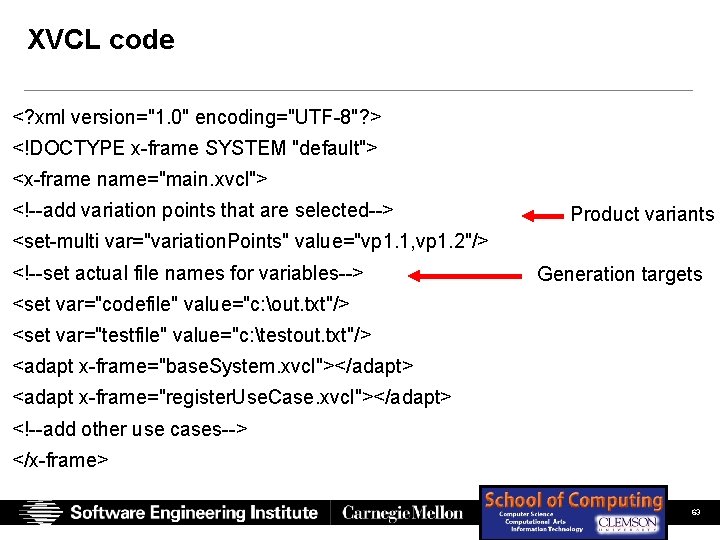The width and height of the screenshot is (720, 540).
Task: Click the slide number 63
Action: (x=696, y=512)
